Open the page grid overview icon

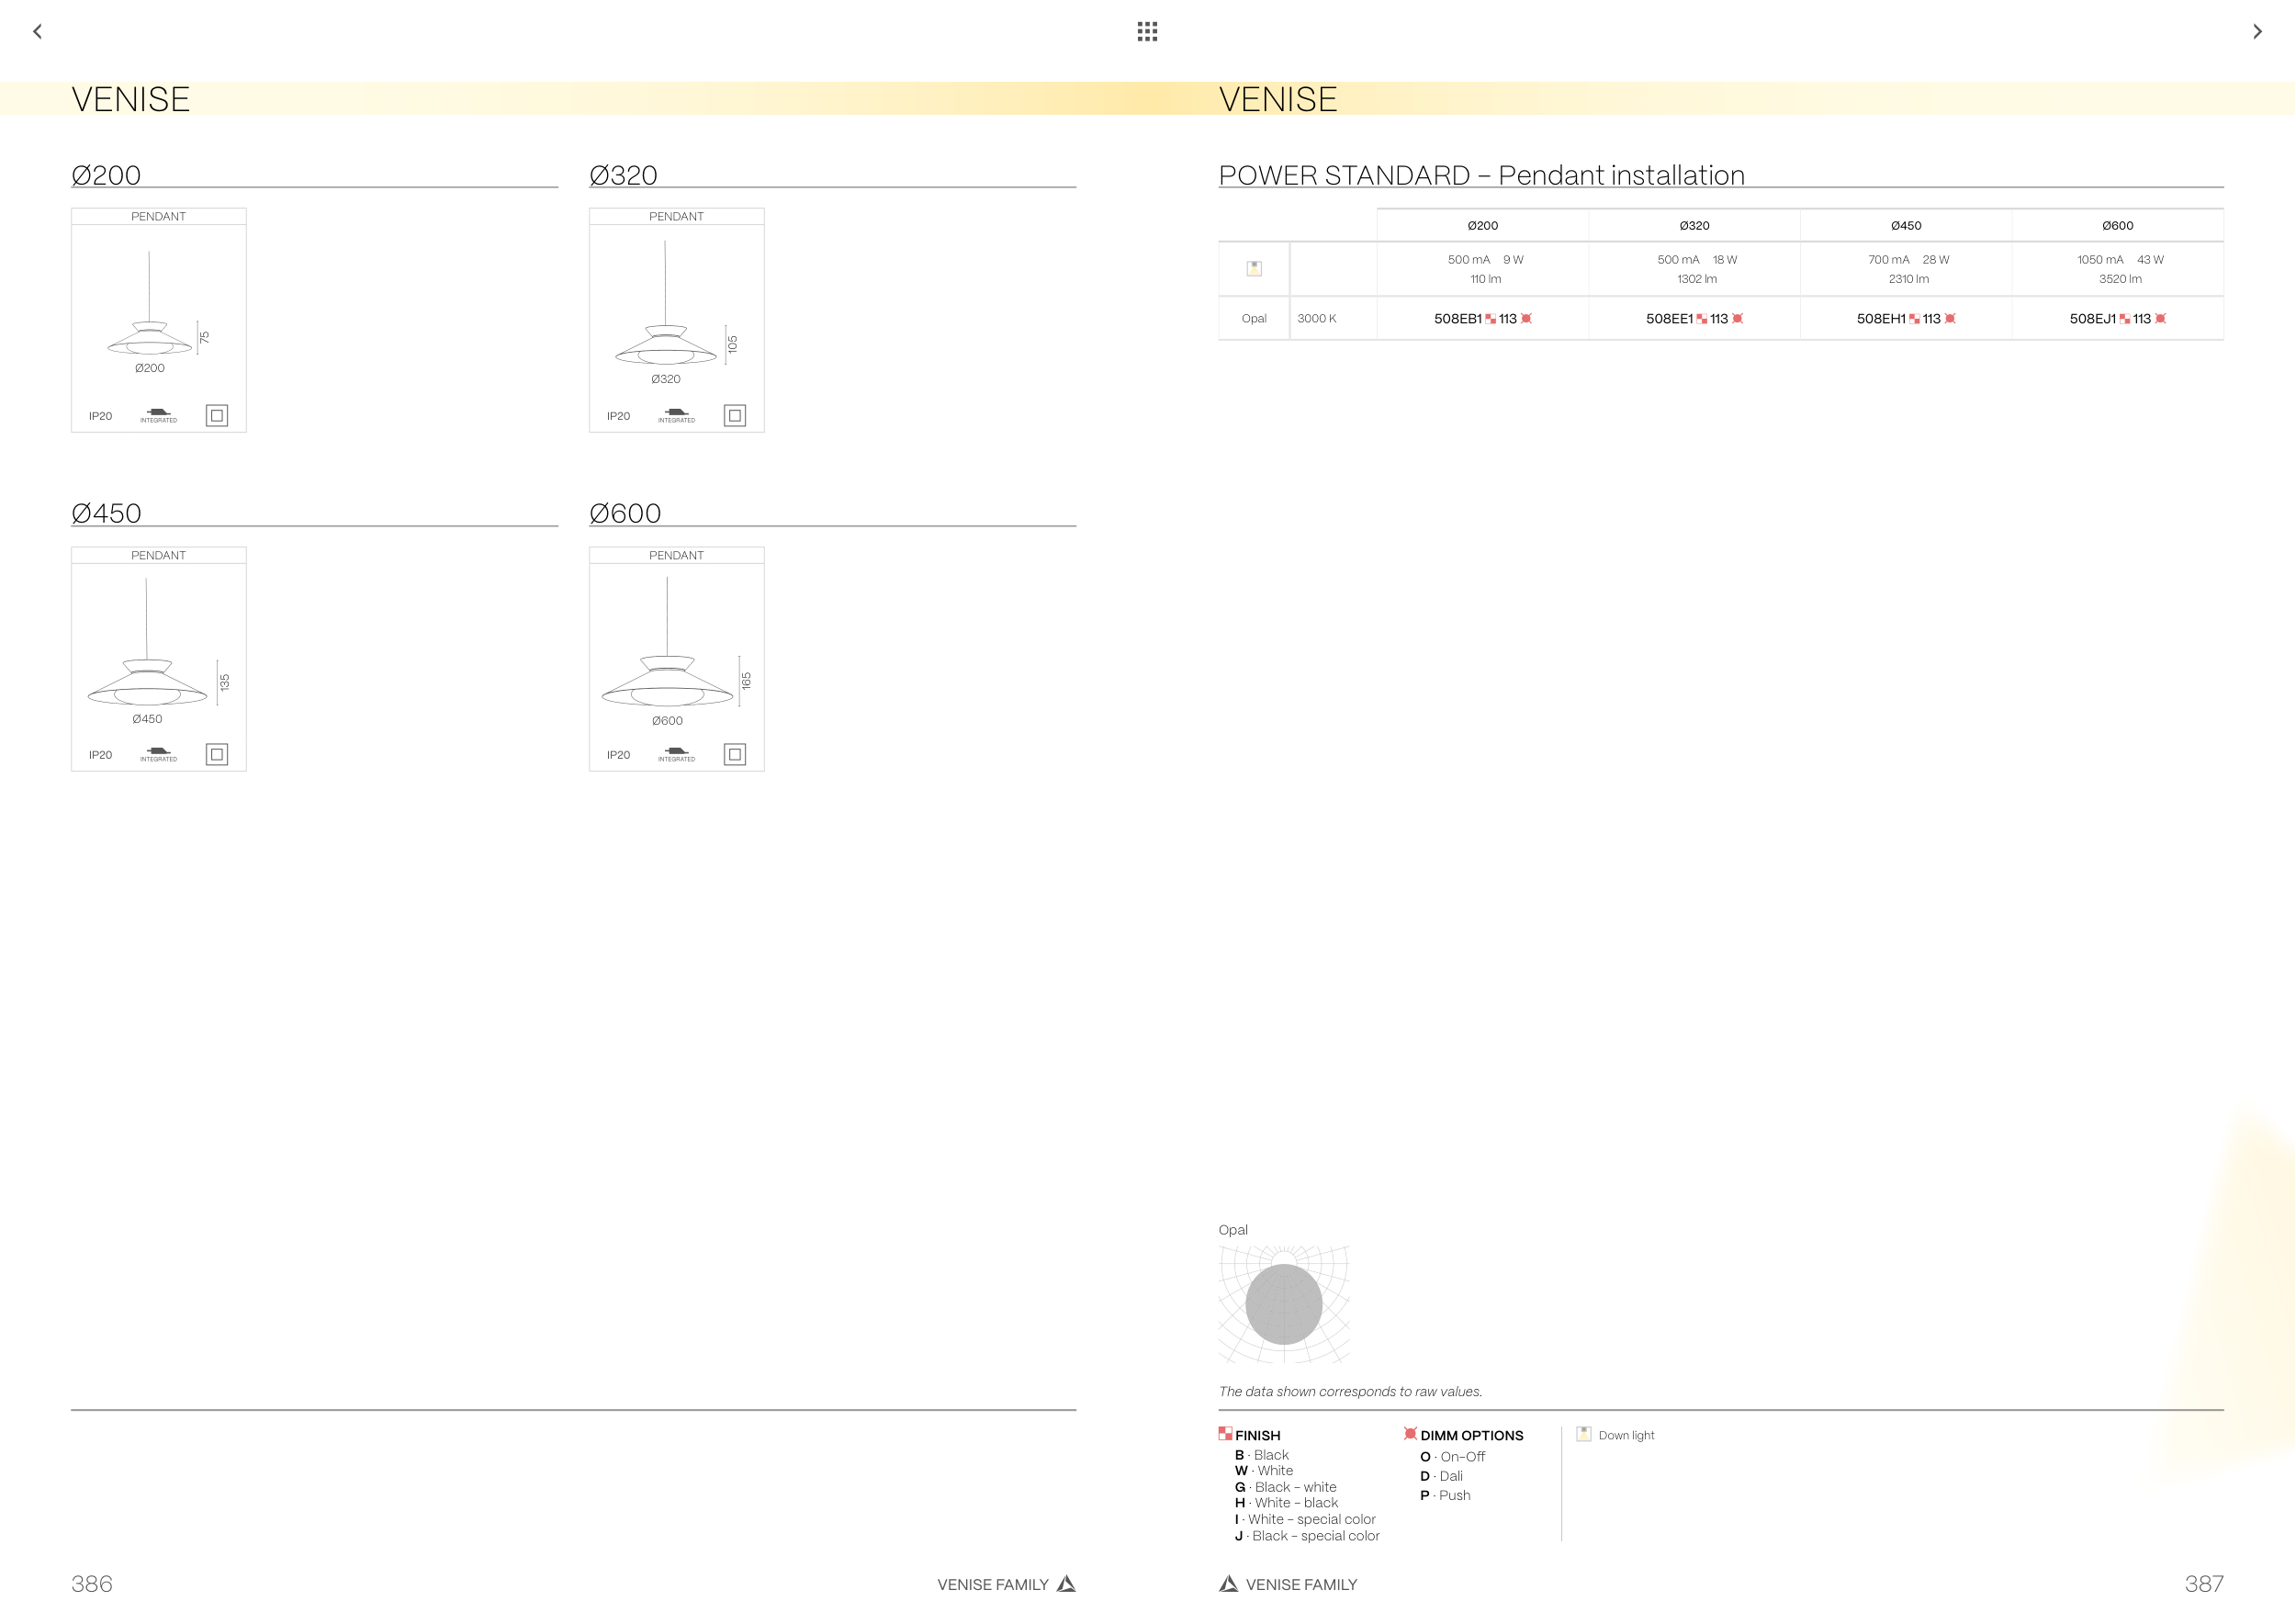pyautogui.click(x=1147, y=31)
